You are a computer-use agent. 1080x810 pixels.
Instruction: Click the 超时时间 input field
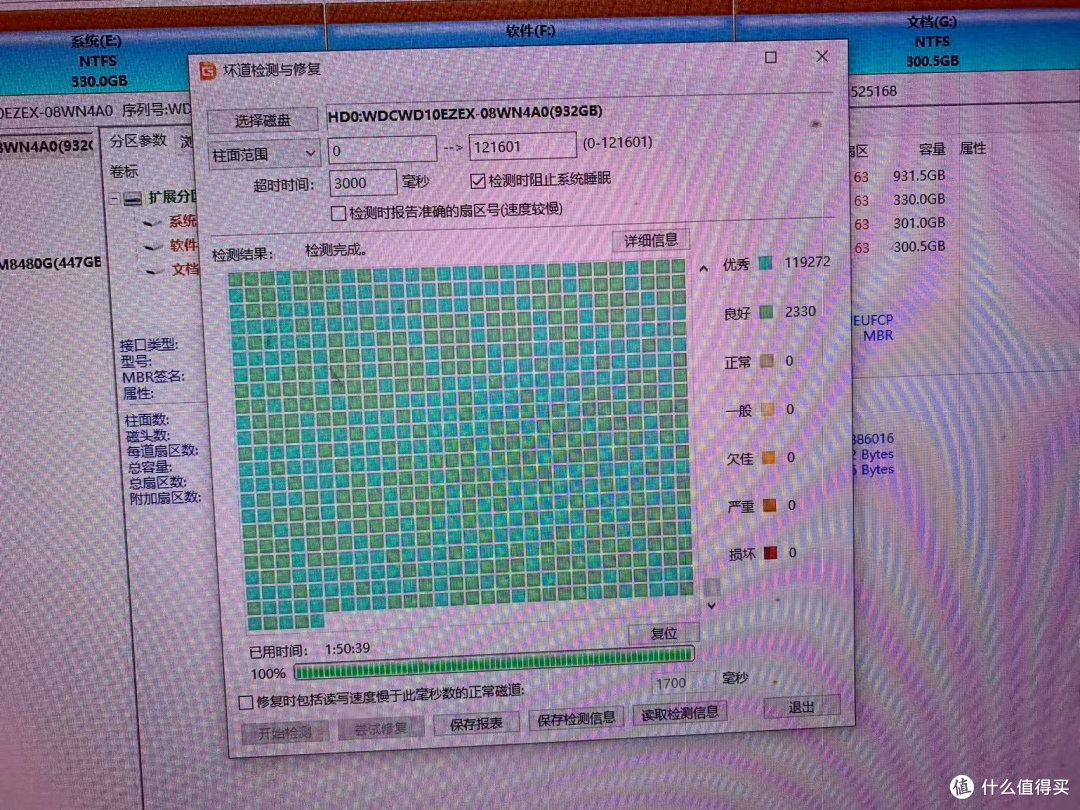[363, 183]
